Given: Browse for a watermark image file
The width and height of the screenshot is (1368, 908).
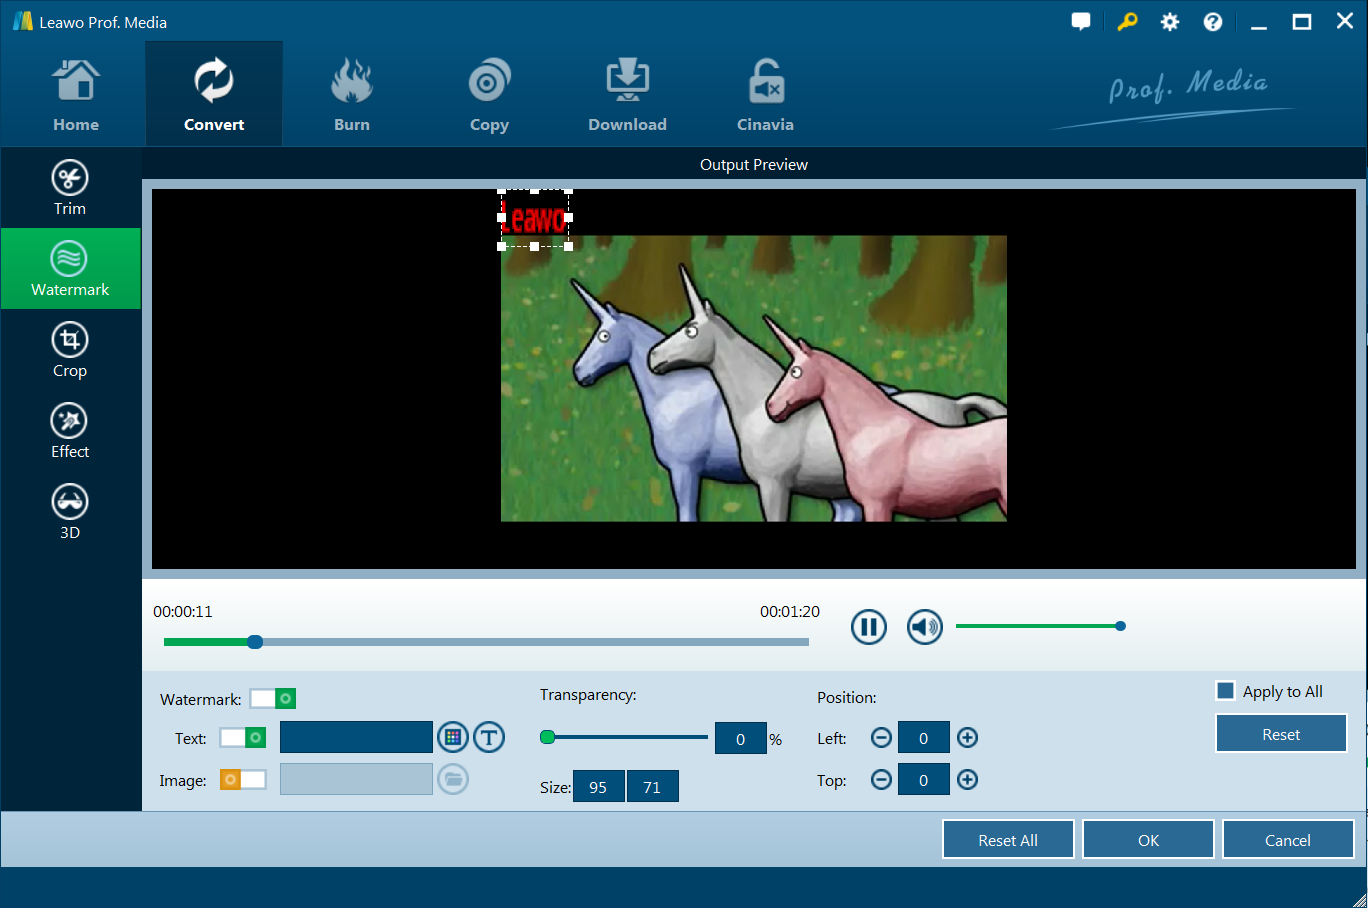Looking at the screenshot, I should [x=453, y=779].
